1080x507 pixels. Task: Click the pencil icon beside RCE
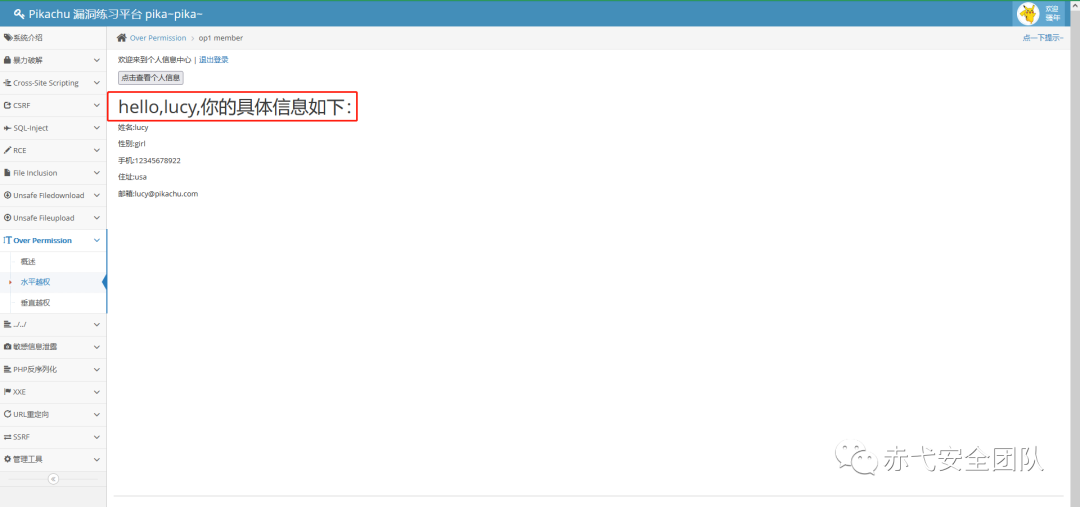pyautogui.click(x=7, y=150)
